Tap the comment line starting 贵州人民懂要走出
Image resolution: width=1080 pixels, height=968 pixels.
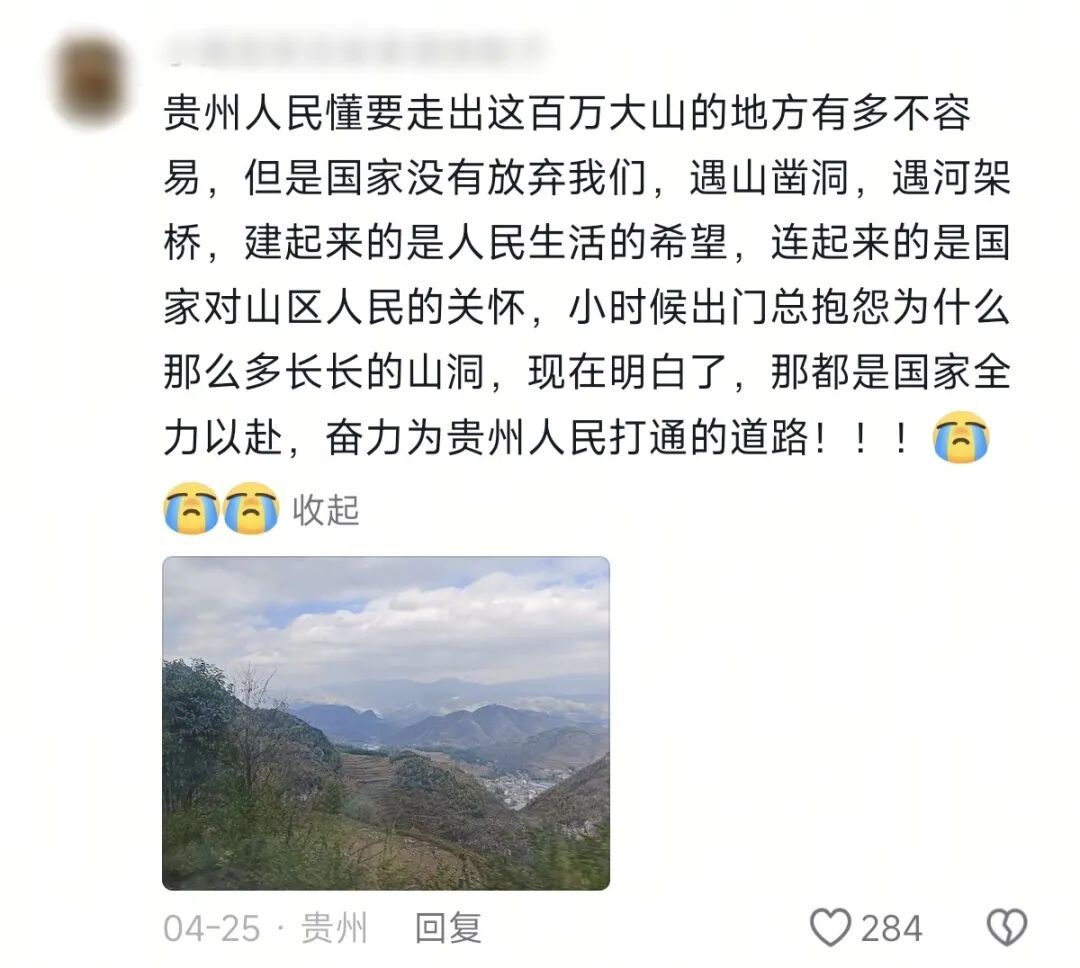568,114
